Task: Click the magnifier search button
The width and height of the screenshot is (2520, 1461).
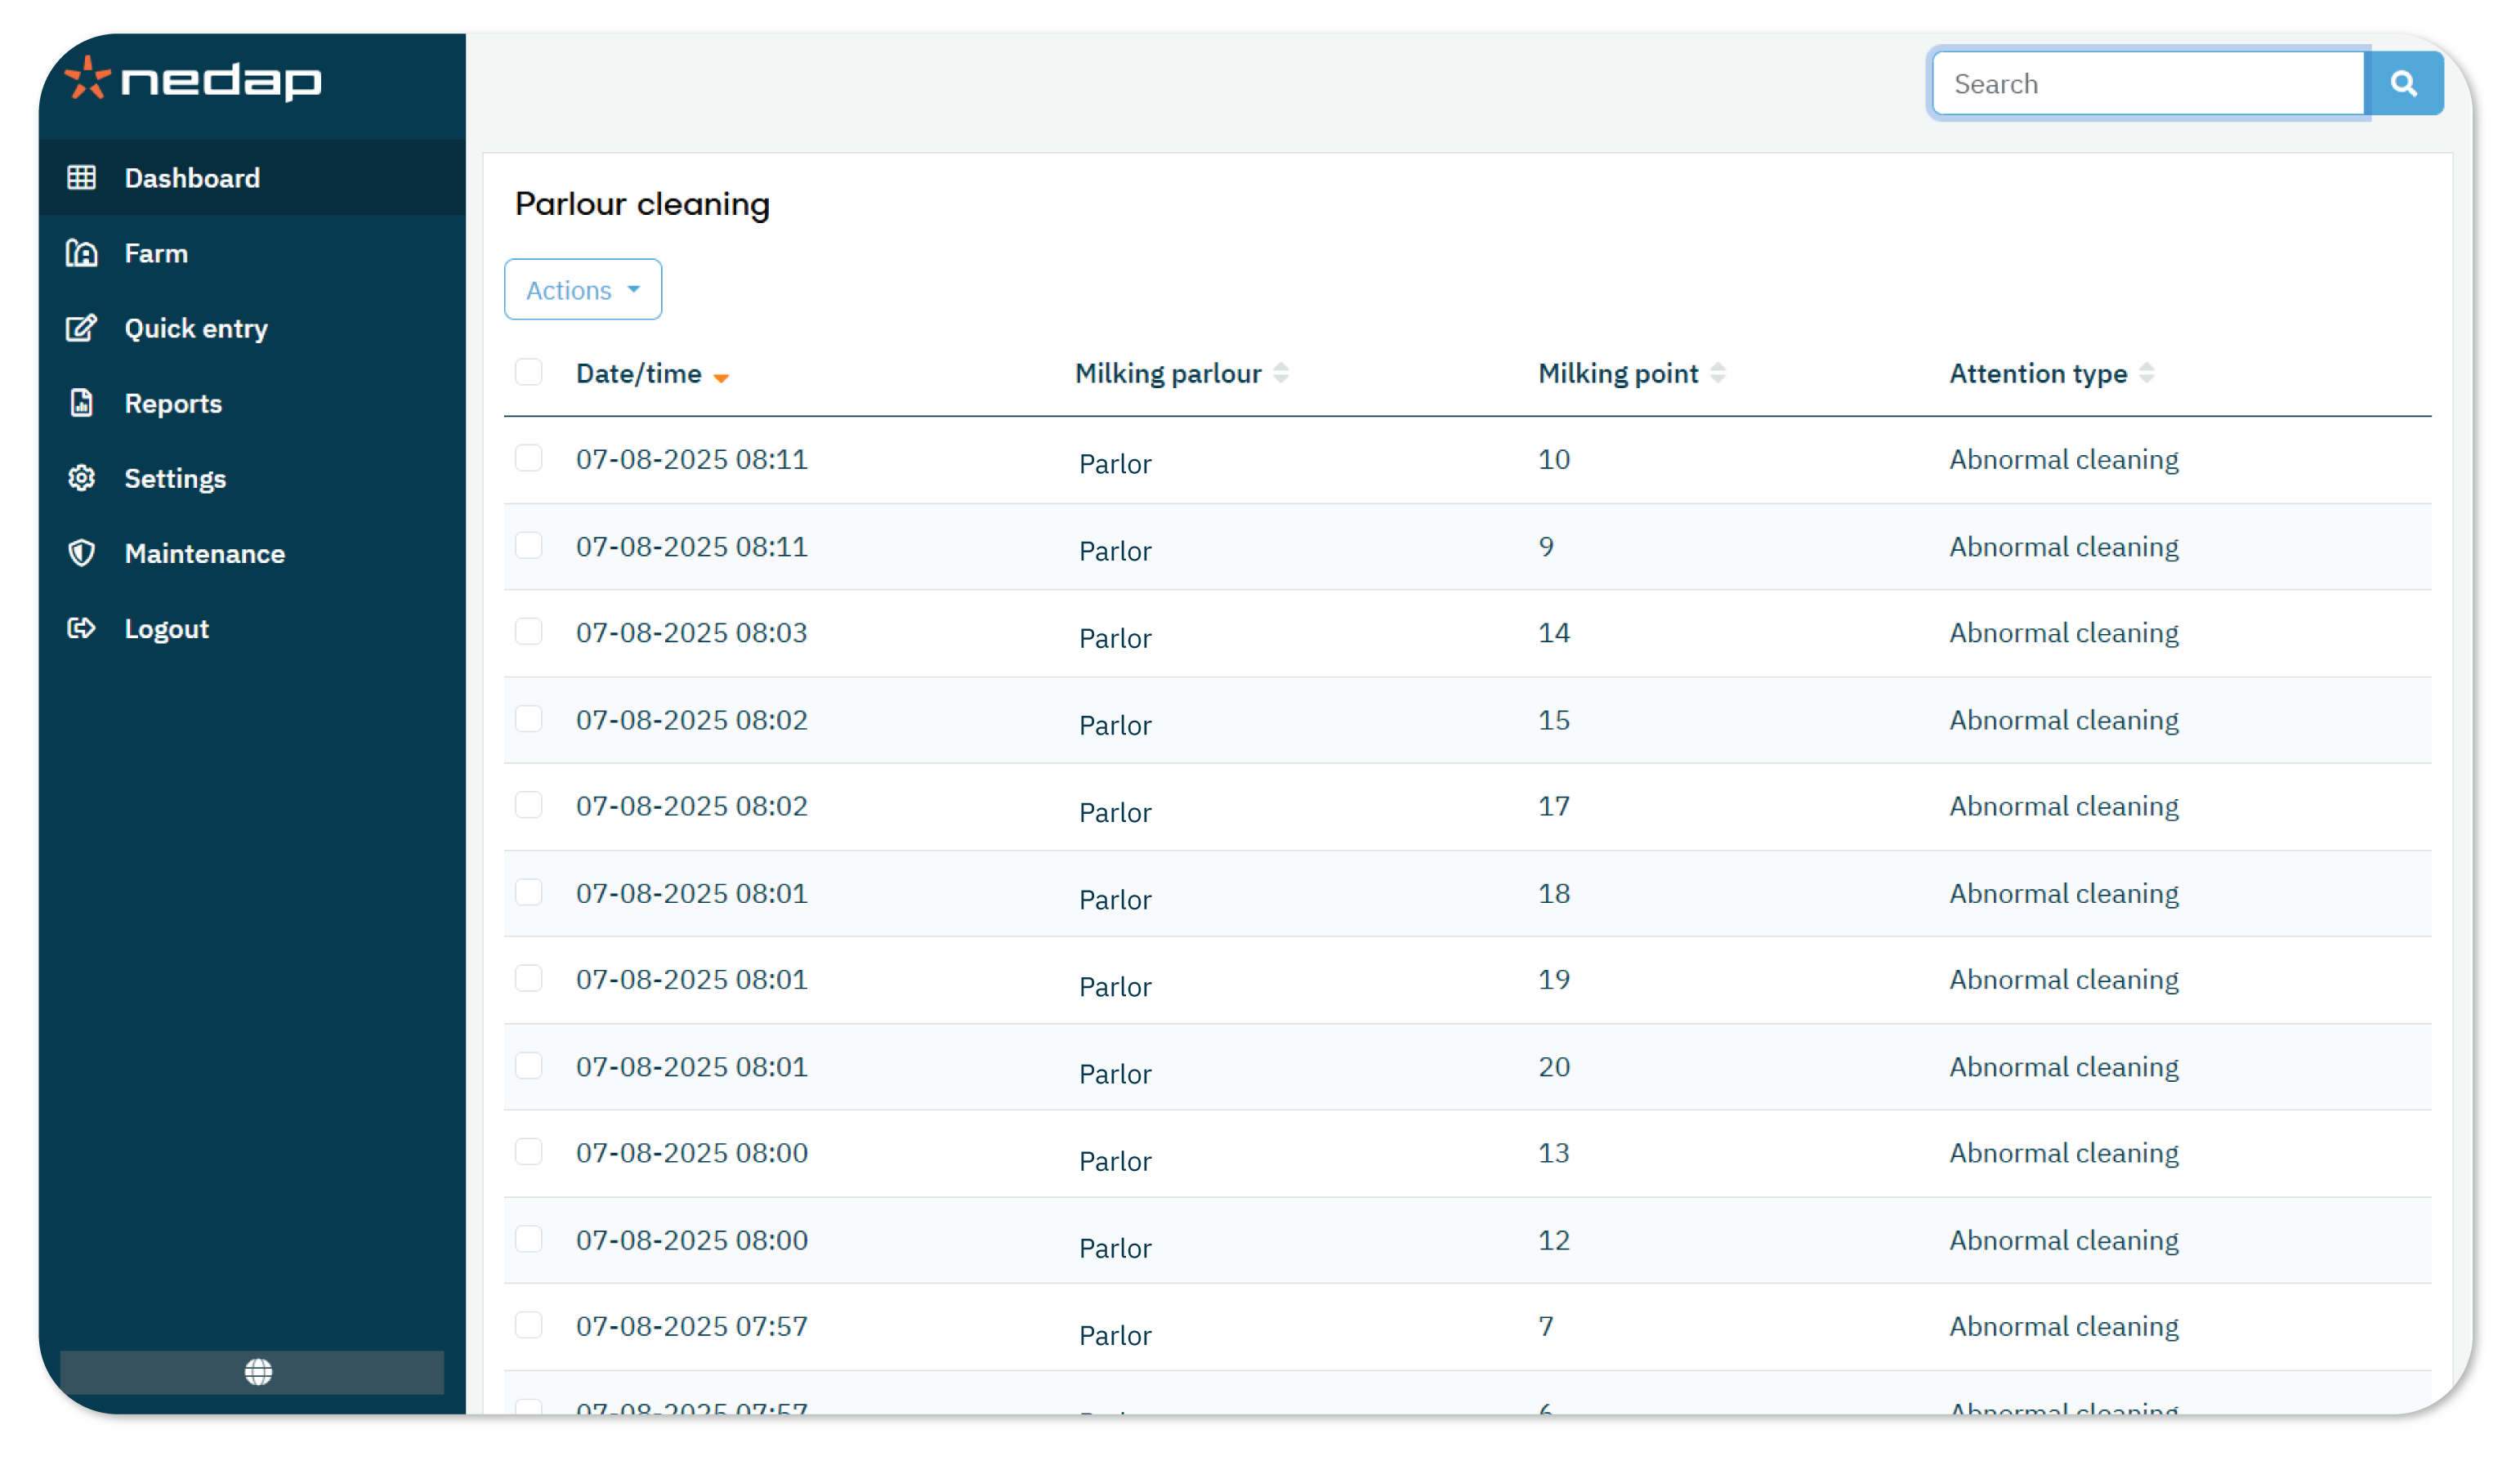Action: 2404,83
